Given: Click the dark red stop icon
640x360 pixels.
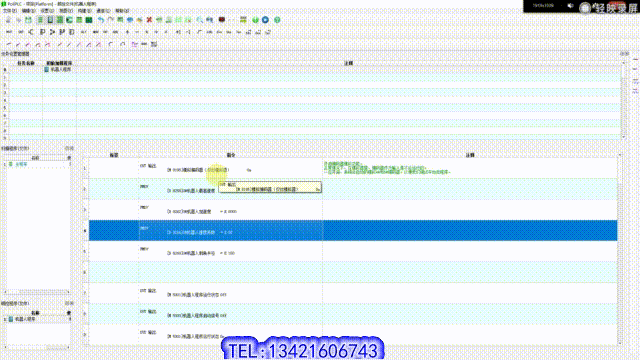Looking at the screenshot, I should pos(222,20).
